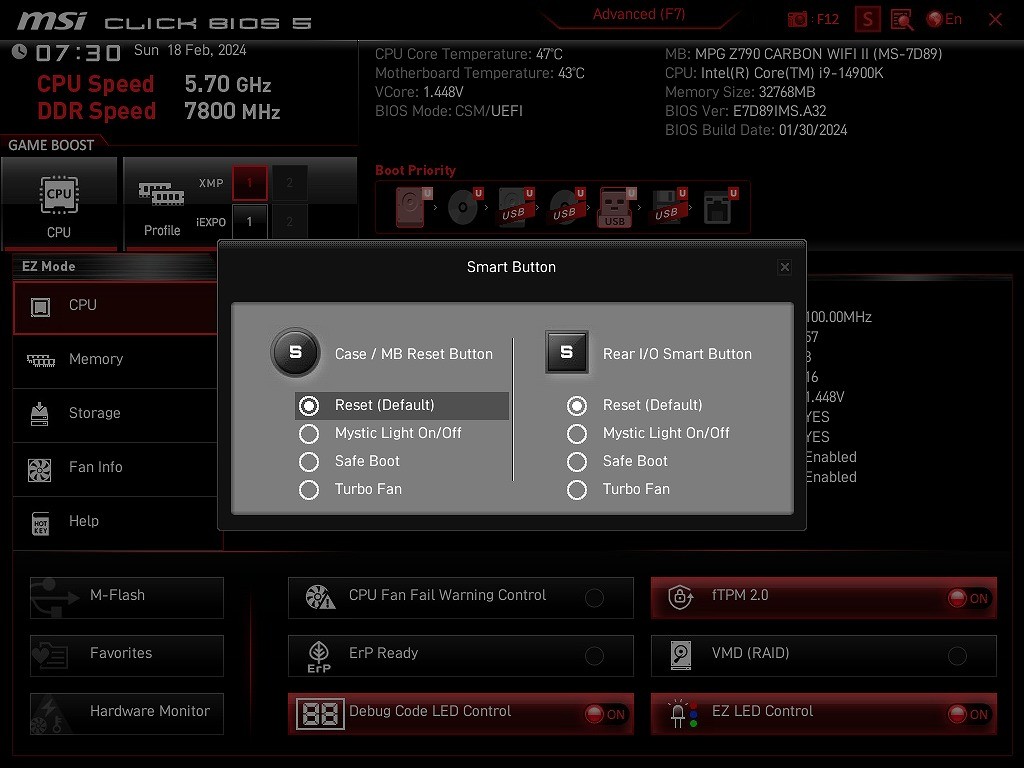Click the round Case/MB Reset Button S icon
This screenshot has height=768, width=1024.
295,353
